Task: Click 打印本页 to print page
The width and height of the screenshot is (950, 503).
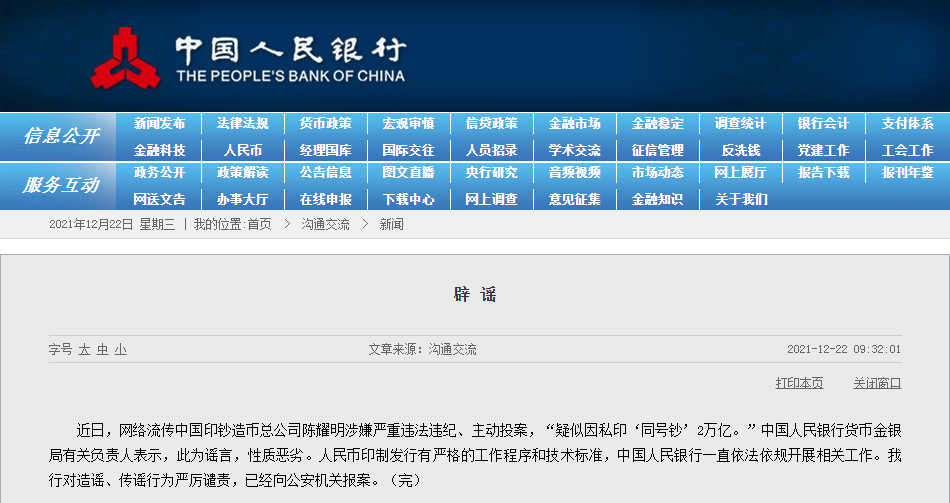Action: pyautogui.click(x=799, y=383)
